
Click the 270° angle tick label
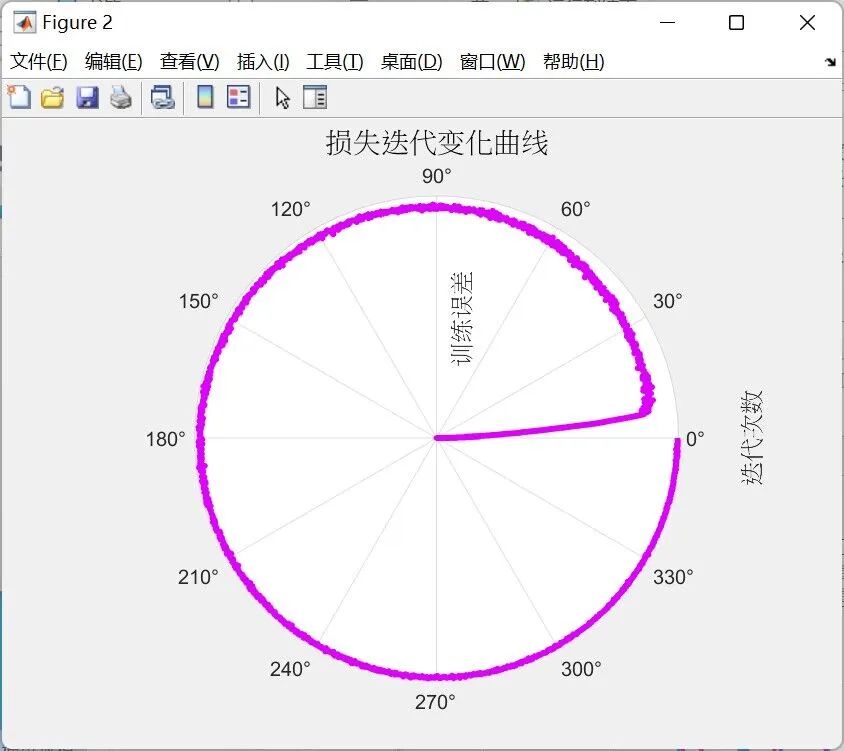[435, 702]
